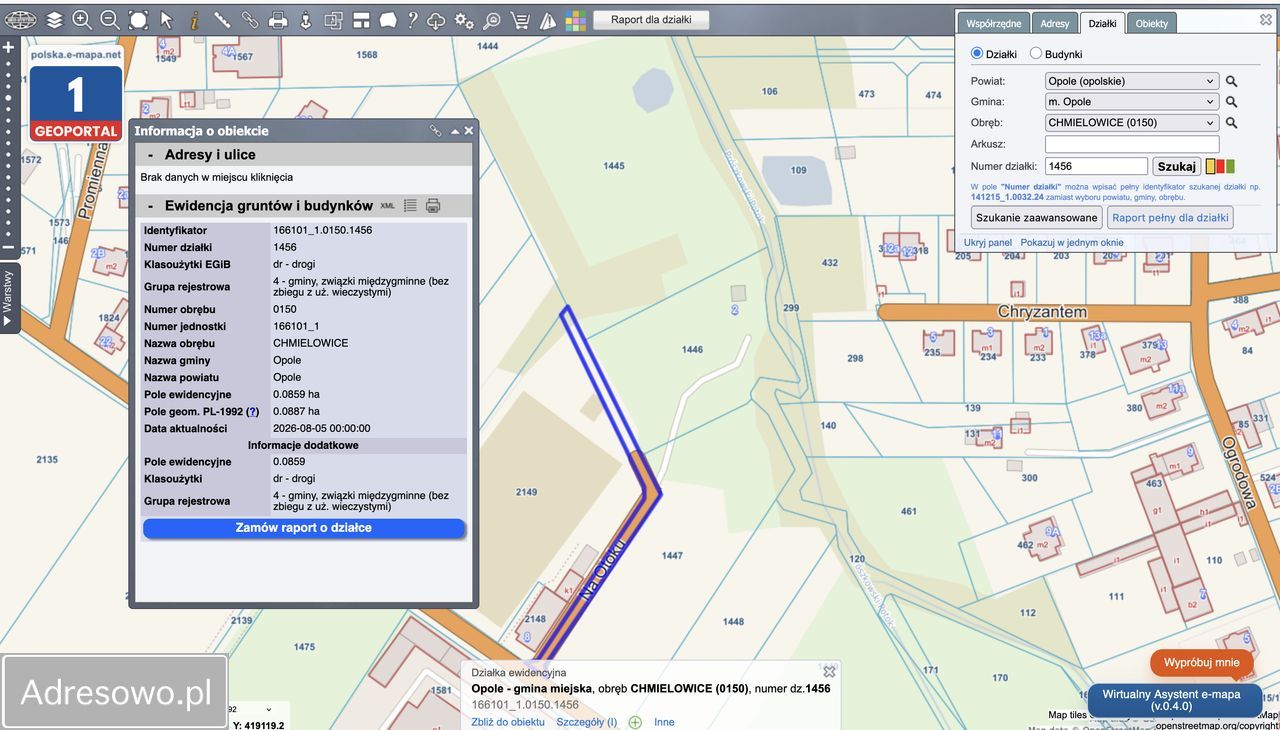Print the land registry information
Viewport: 1280px width, 730px height.
pos(433,206)
